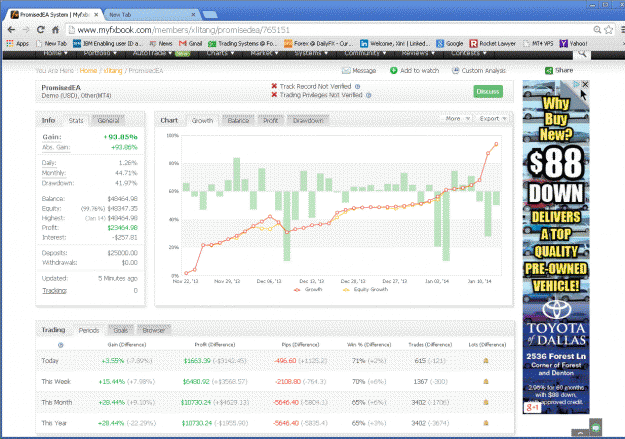Switch to the General info tab
The height and width of the screenshot is (439, 625).
(x=108, y=120)
